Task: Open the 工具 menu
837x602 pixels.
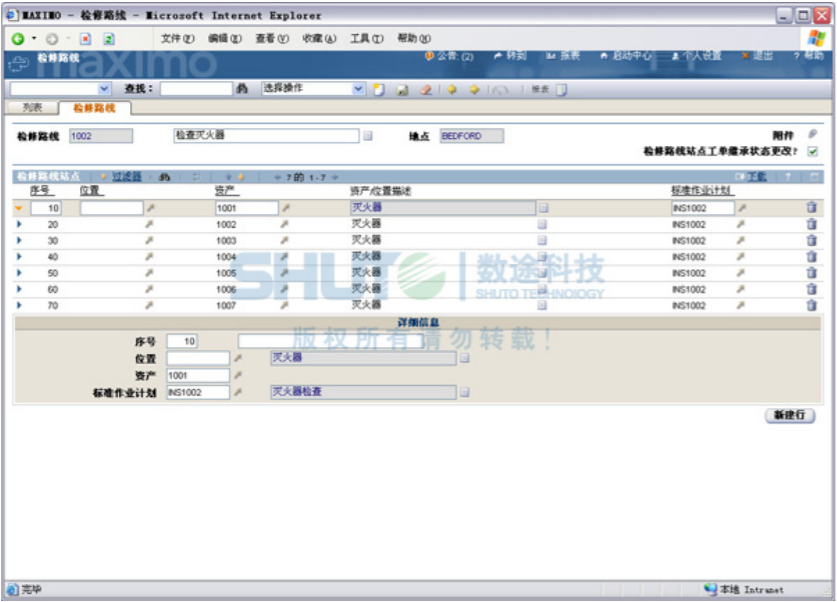Action: (x=367, y=38)
